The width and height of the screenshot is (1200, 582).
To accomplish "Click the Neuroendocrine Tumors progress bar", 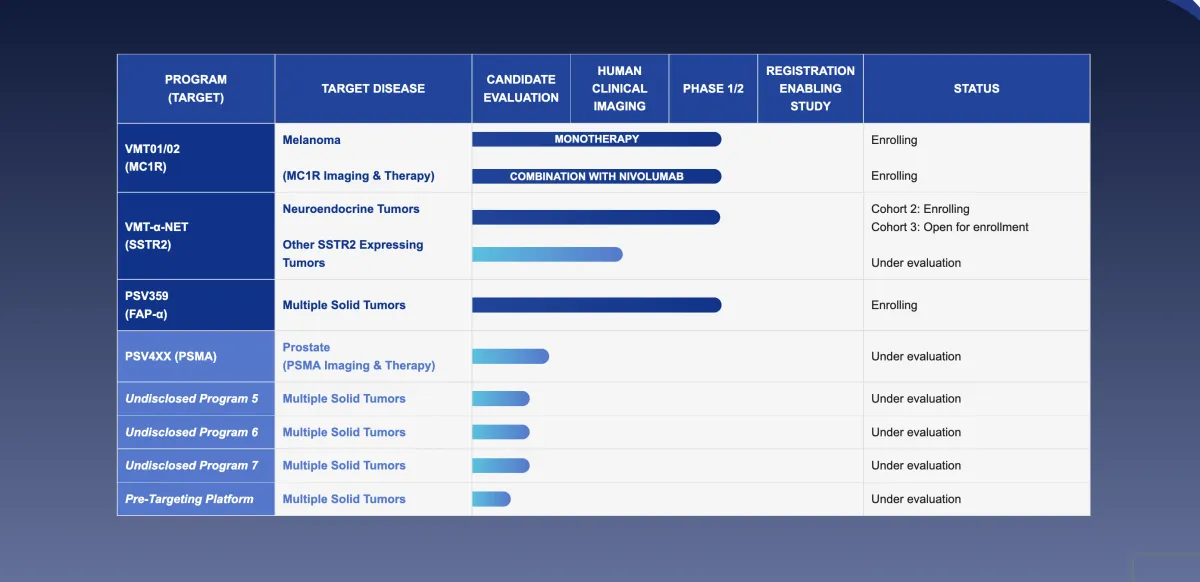I will coord(596,217).
